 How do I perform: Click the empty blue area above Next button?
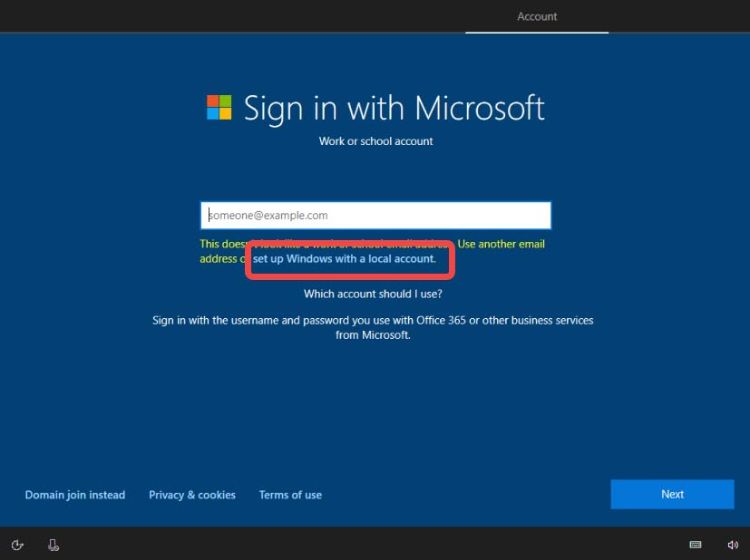(x=672, y=420)
